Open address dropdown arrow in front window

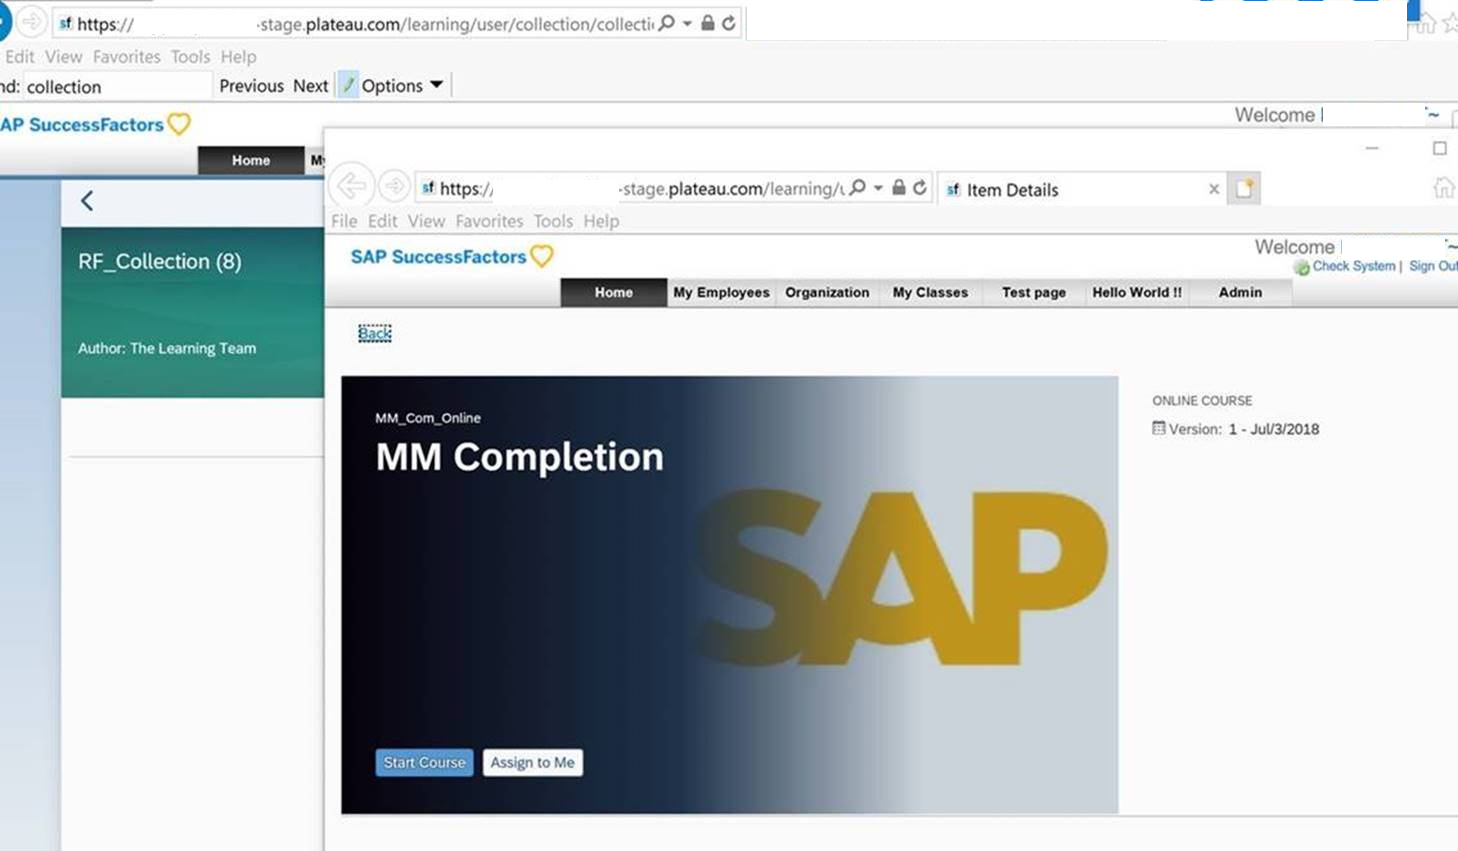(x=878, y=188)
